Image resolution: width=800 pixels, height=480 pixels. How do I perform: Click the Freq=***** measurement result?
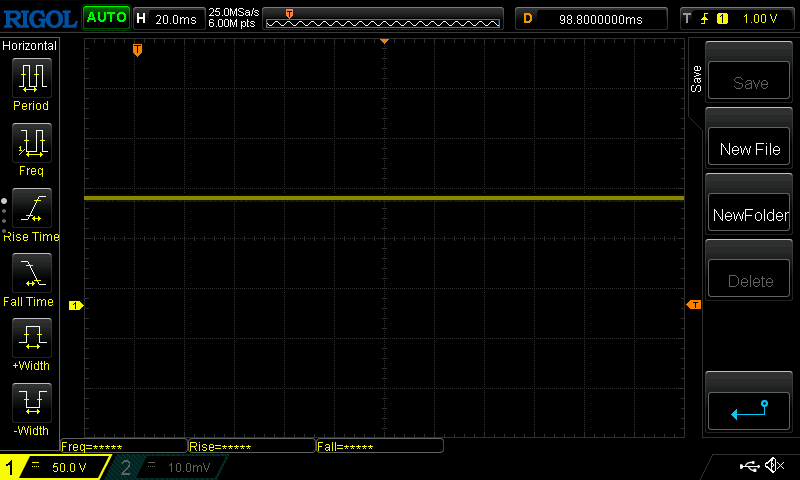click(x=124, y=446)
